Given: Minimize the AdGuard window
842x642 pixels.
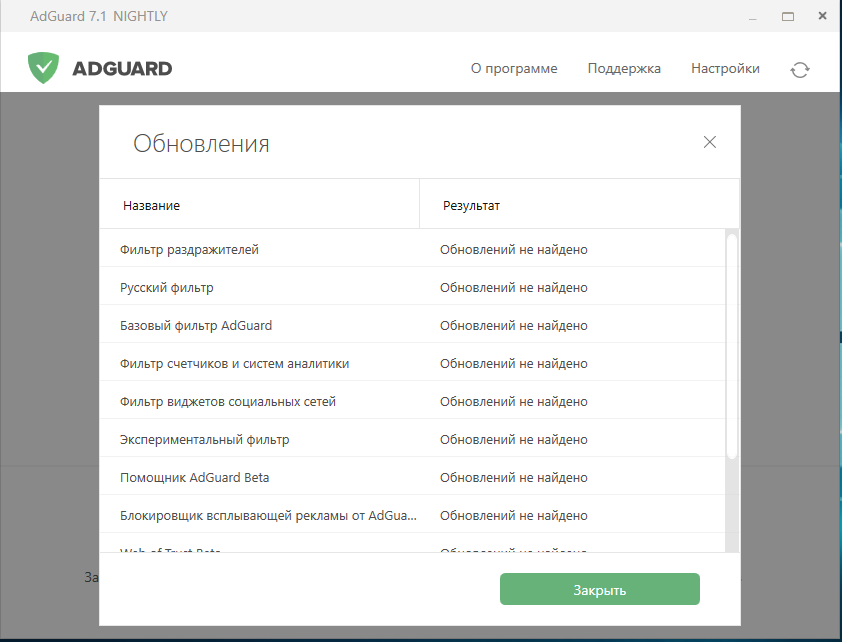Looking at the screenshot, I should tap(753, 17).
